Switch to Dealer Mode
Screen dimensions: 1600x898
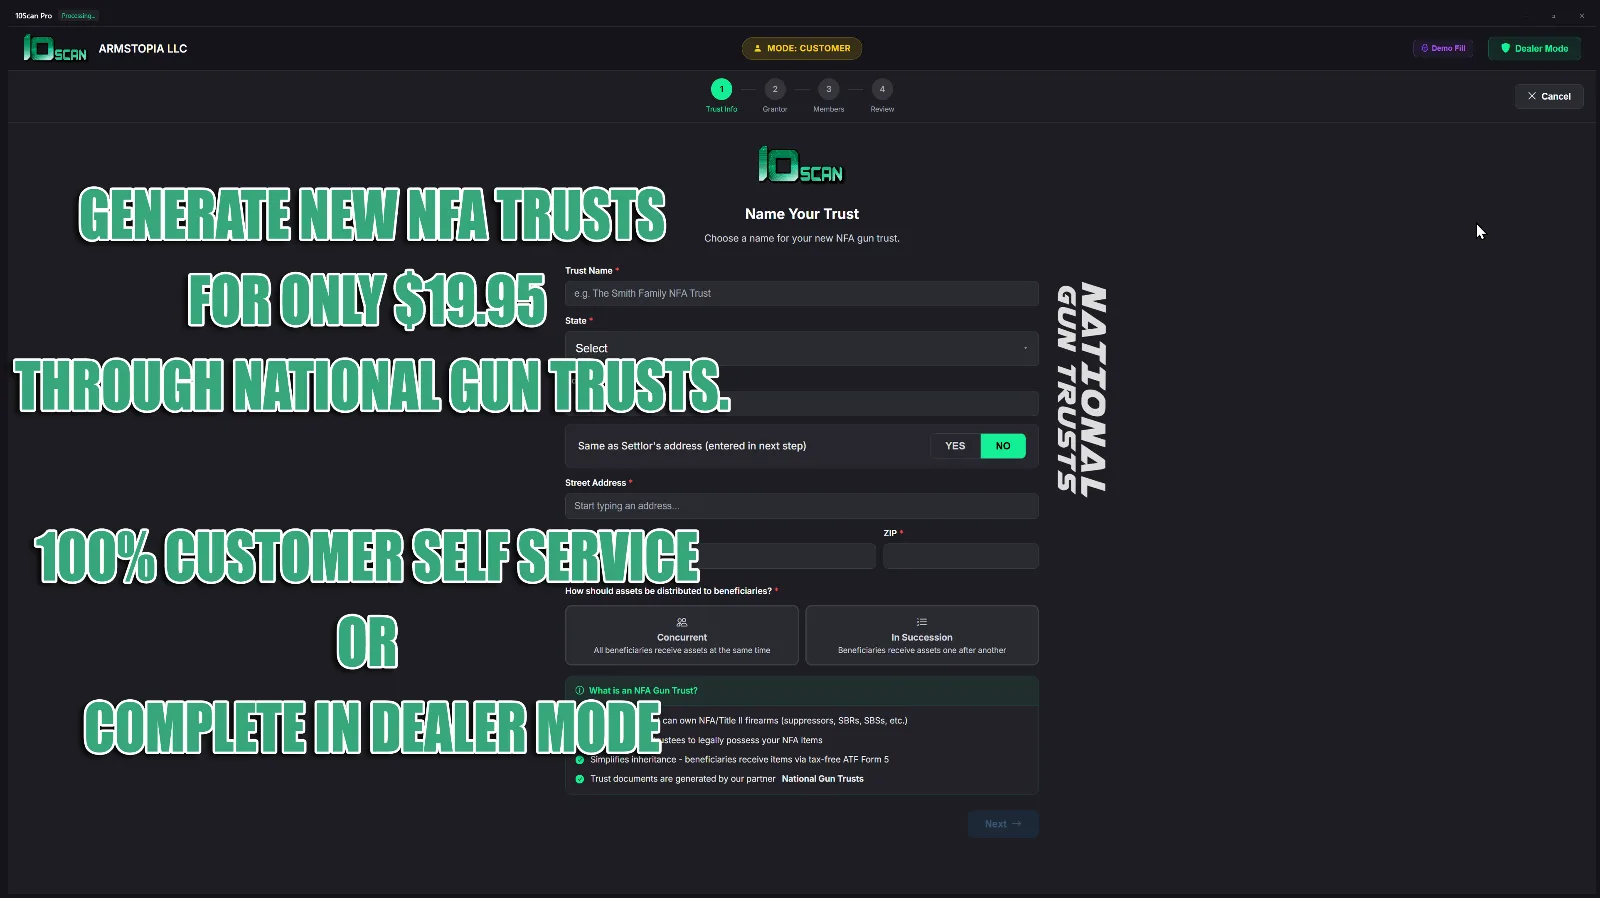[x=1534, y=48]
